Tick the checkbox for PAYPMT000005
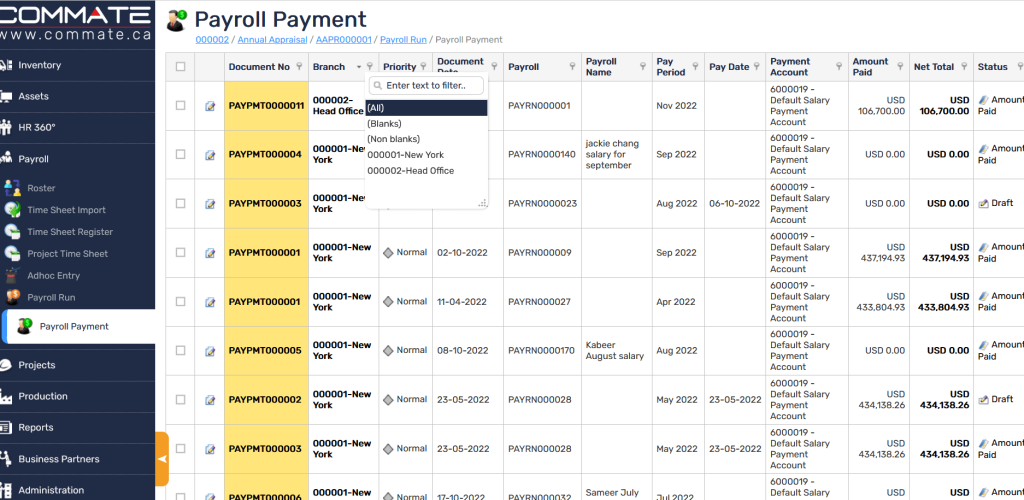The image size is (1024, 500). coord(180,350)
